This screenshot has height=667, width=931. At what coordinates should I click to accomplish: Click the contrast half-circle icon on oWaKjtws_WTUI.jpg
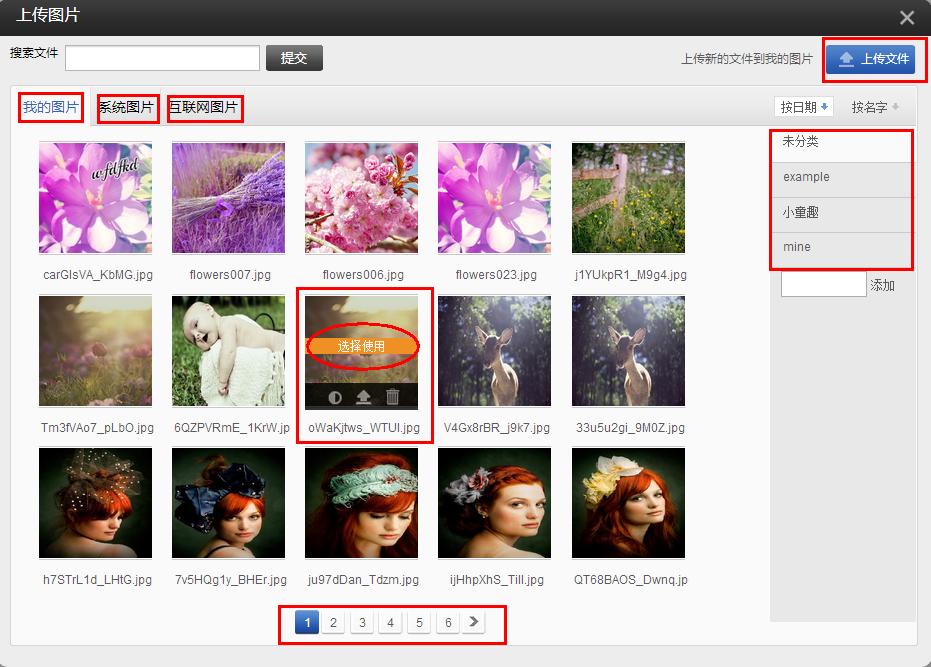tap(335, 397)
